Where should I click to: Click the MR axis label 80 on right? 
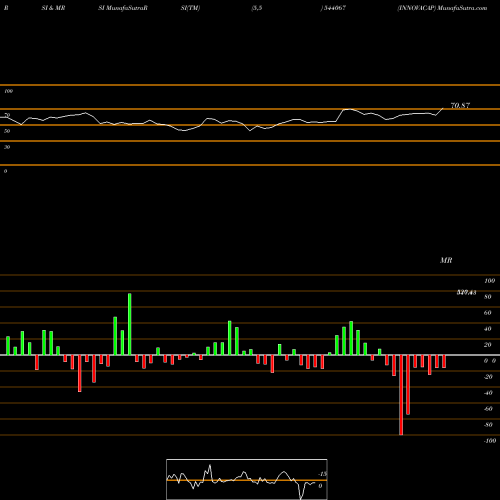pos(488,297)
